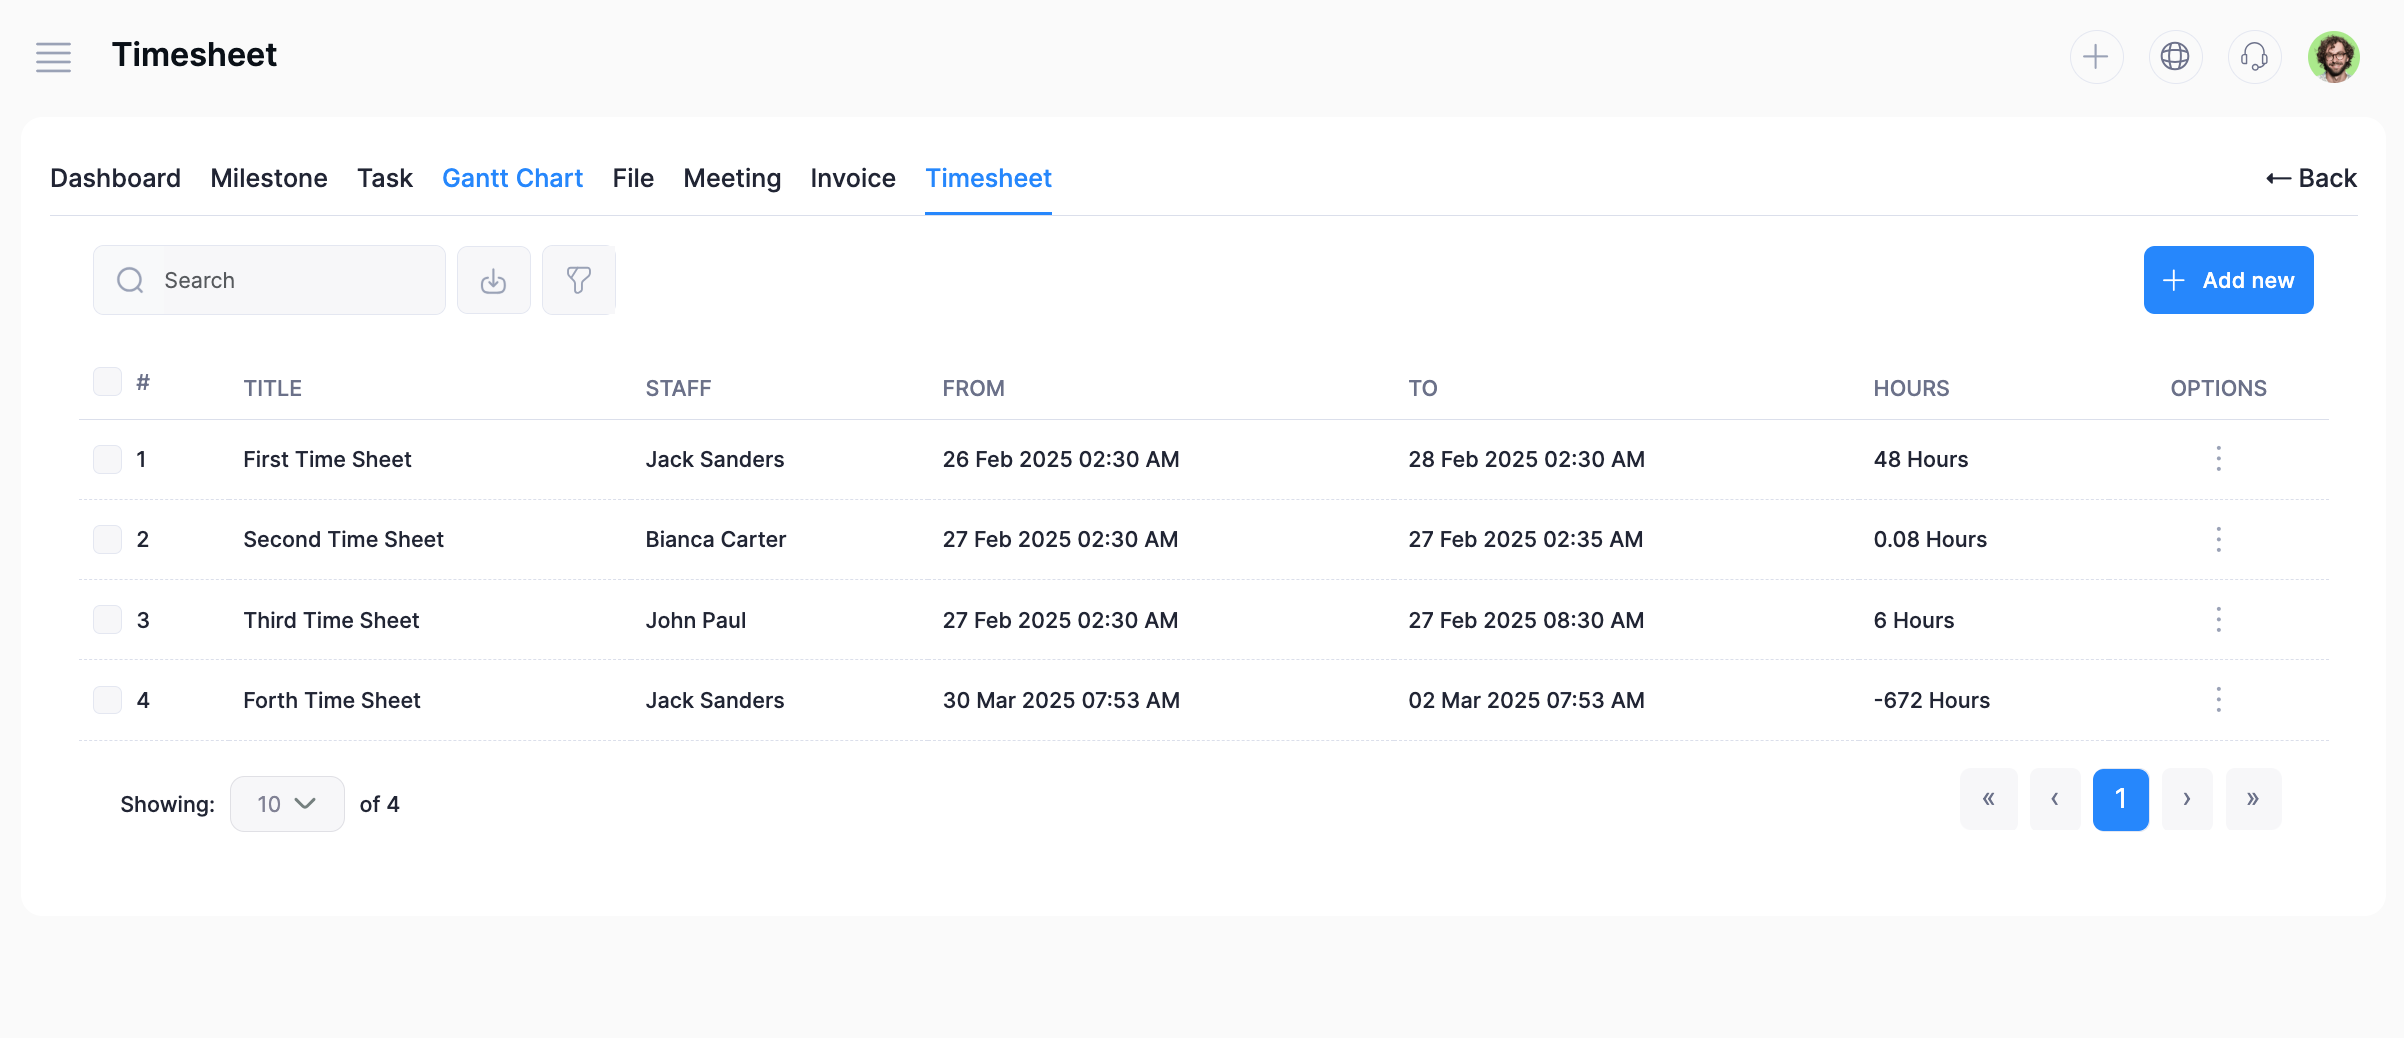Go back using the Back link

[x=2311, y=178]
